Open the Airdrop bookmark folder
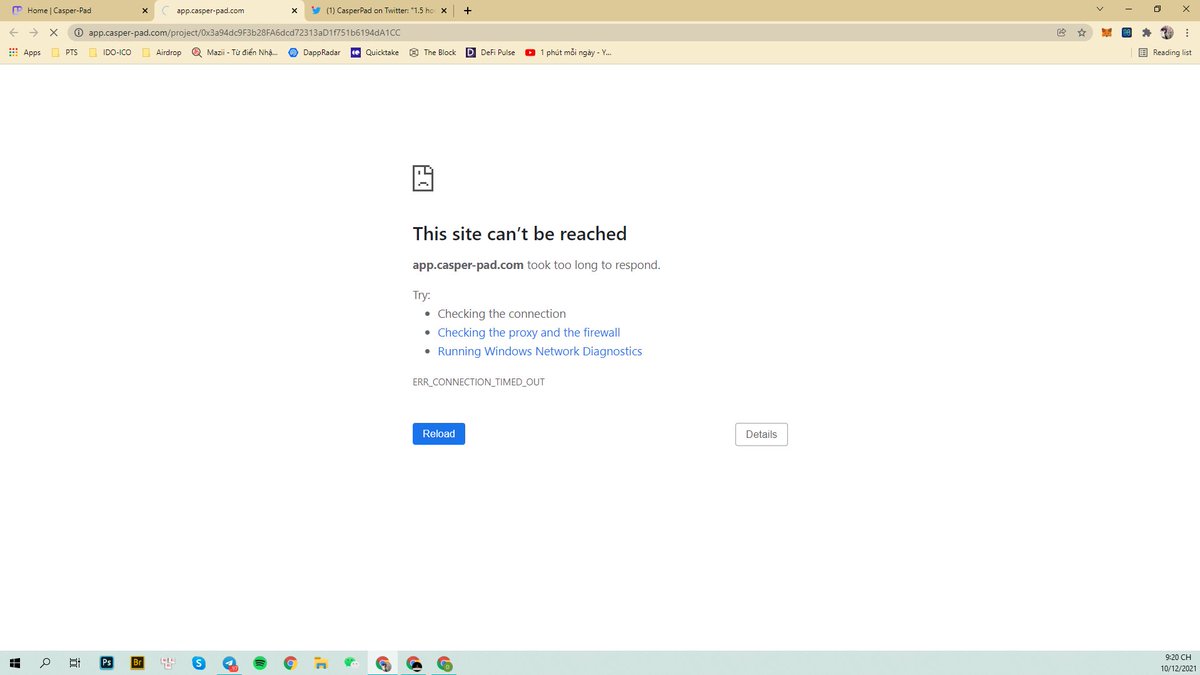Image resolution: width=1200 pixels, height=675 pixels. [x=162, y=52]
